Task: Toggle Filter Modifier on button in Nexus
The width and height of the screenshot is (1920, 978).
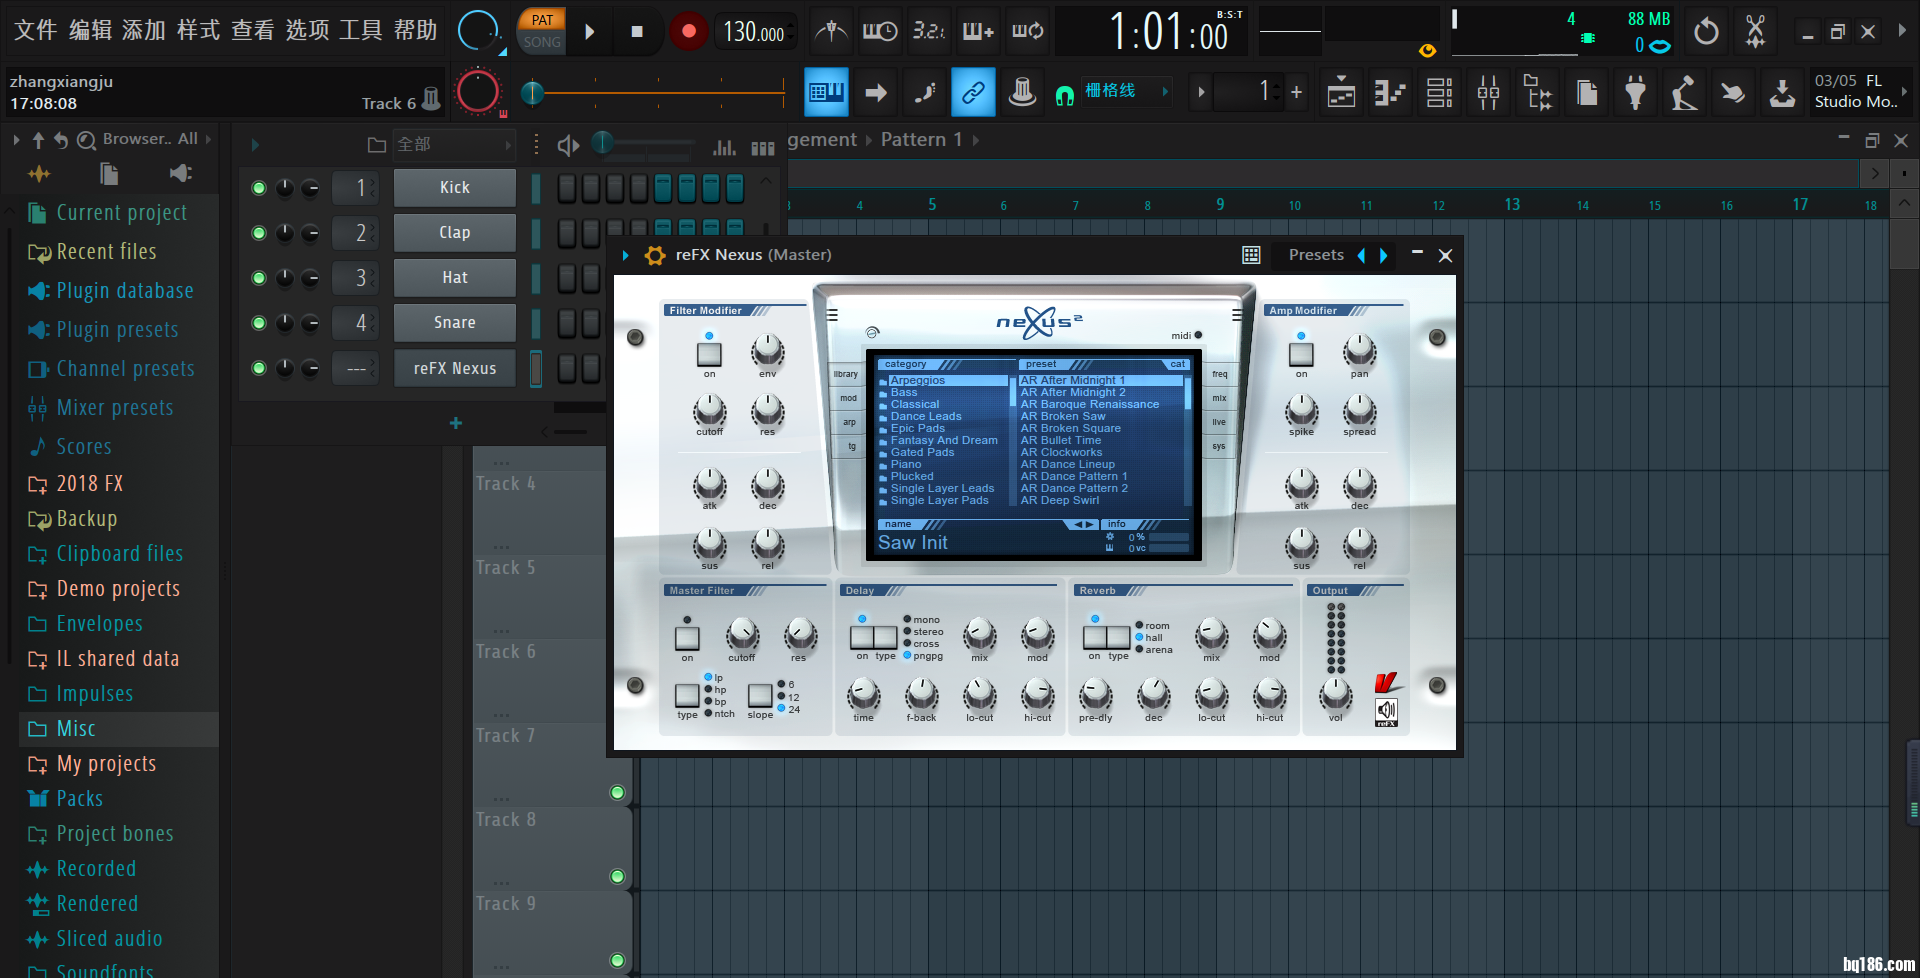Action: click(709, 354)
